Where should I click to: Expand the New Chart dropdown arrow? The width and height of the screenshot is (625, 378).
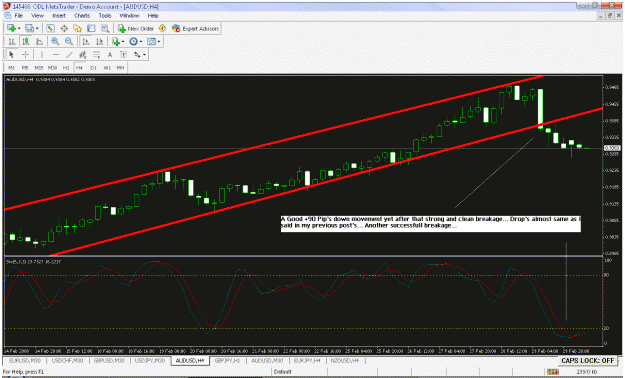[x=19, y=29]
